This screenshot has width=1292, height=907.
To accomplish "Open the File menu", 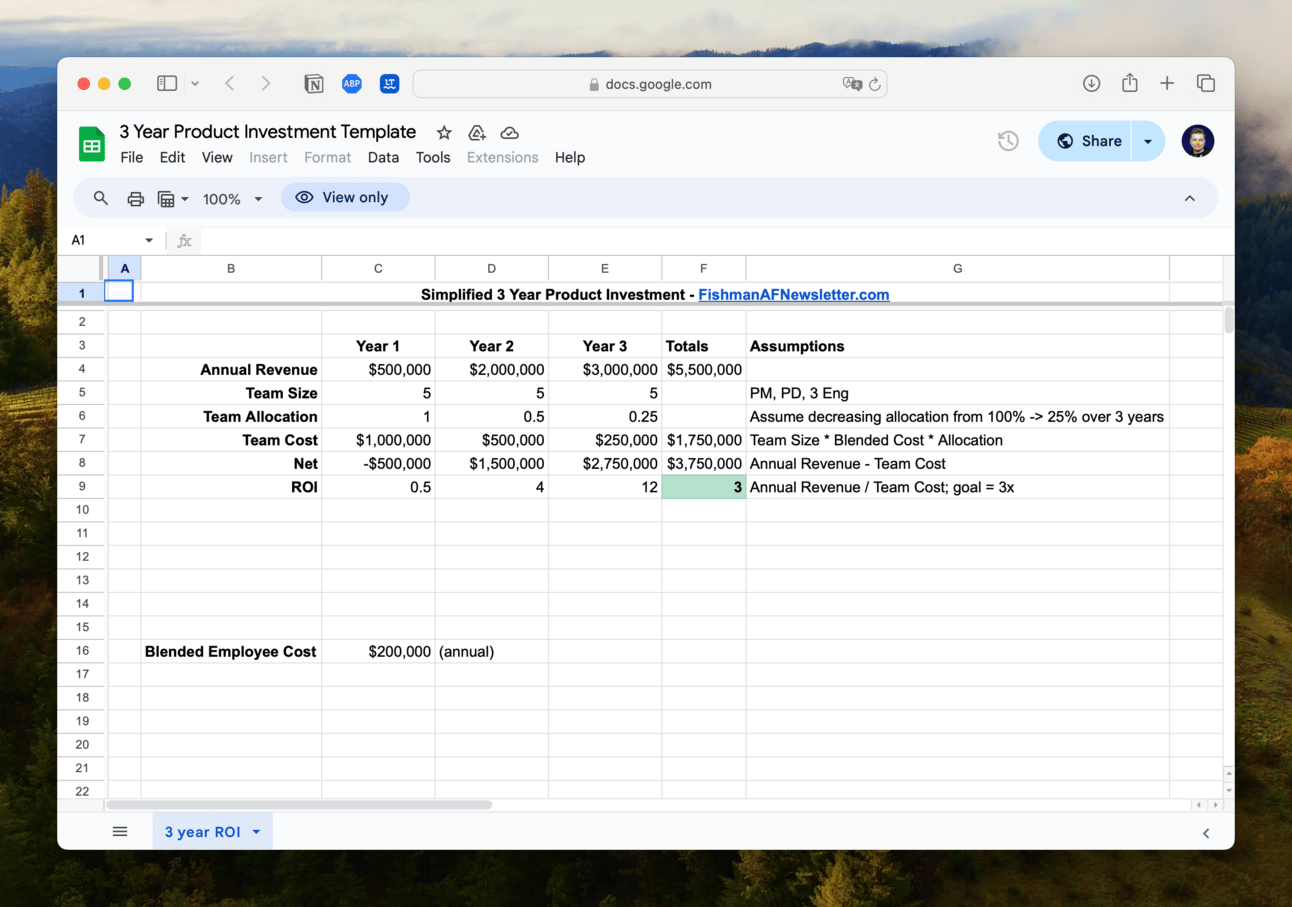I will (x=132, y=157).
